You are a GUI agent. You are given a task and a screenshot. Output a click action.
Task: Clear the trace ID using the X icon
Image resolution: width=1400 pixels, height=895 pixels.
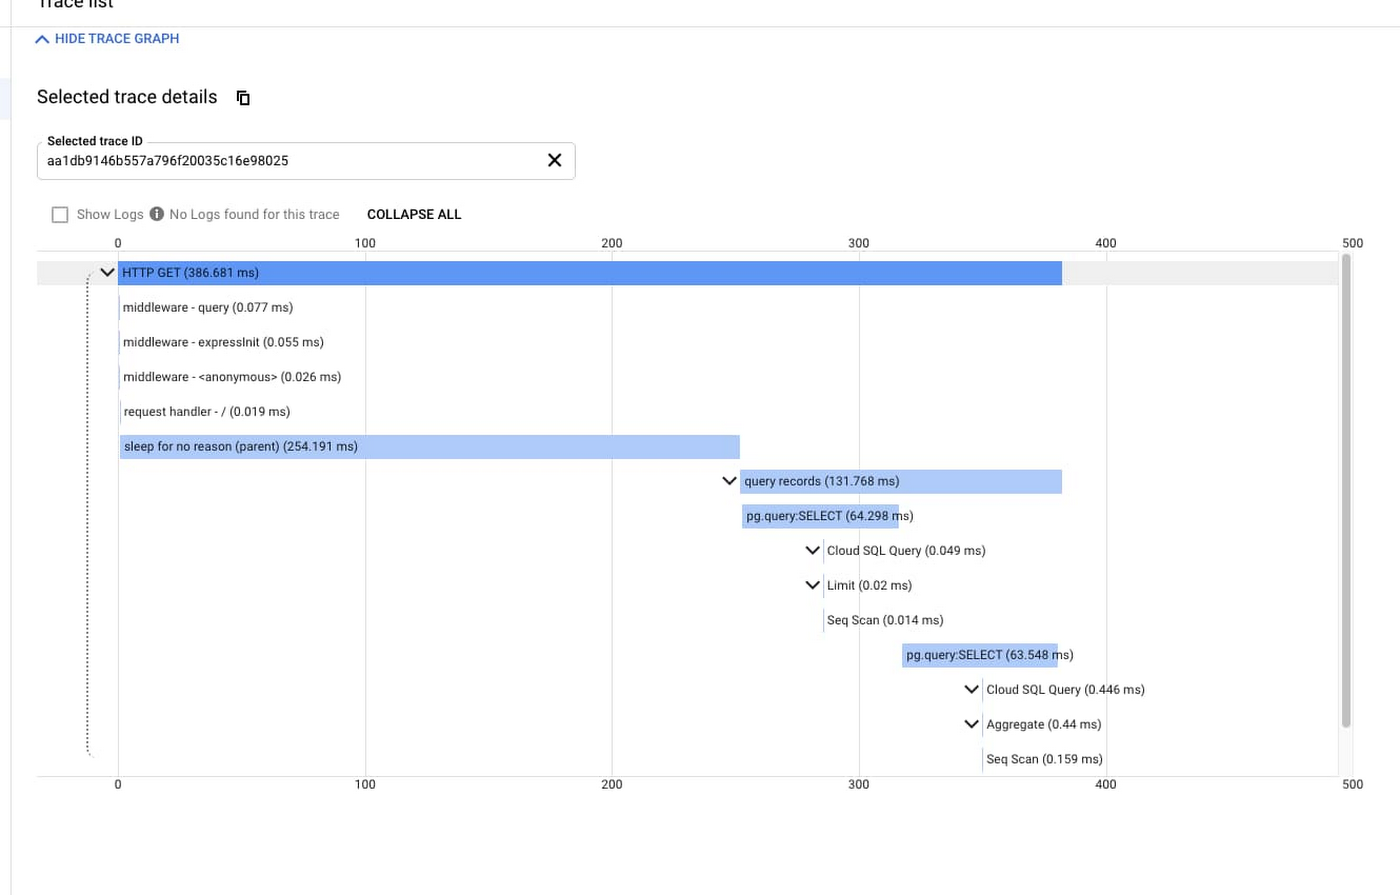(x=554, y=160)
